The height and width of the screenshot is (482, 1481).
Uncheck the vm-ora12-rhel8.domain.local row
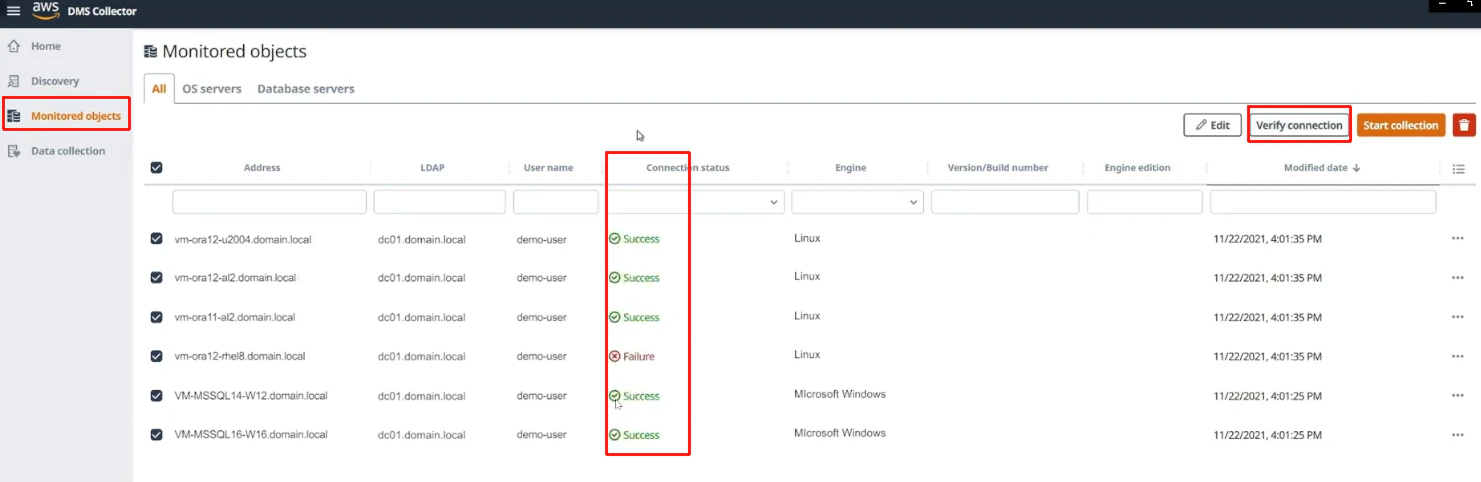pyautogui.click(x=156, y=356)
